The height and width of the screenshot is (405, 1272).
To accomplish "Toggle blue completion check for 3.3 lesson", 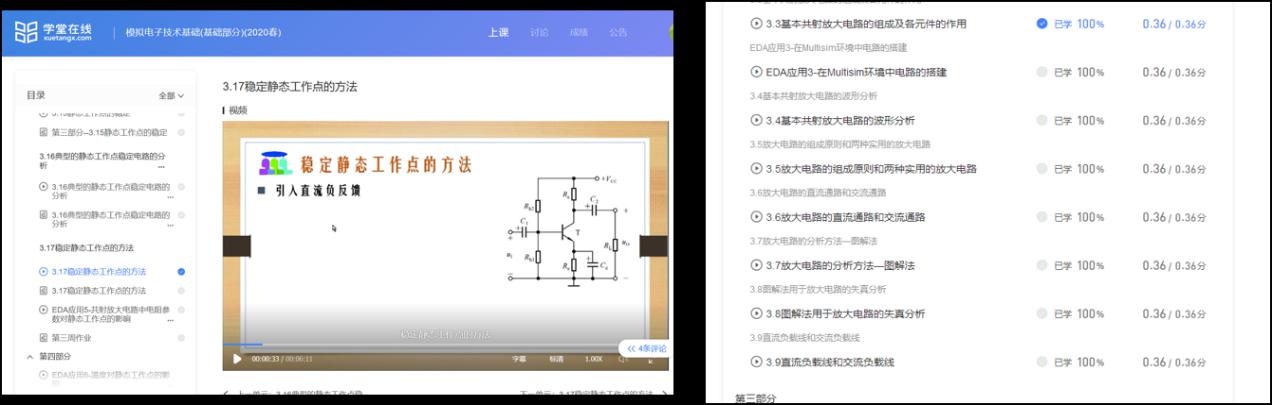I will (1042, 23).
